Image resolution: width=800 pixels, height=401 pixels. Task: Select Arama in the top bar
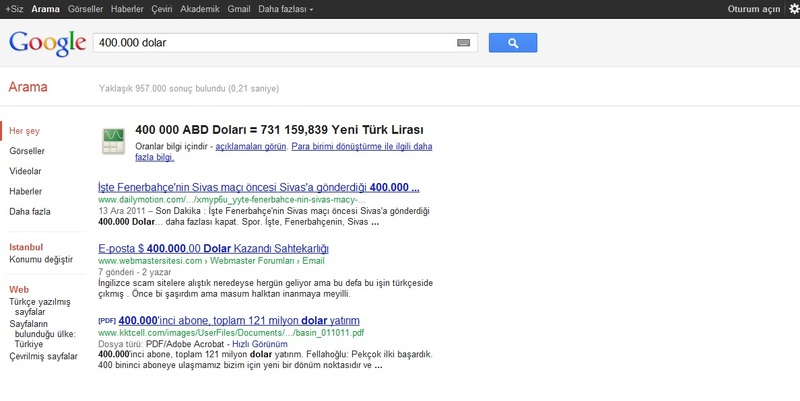click(45, 9)
